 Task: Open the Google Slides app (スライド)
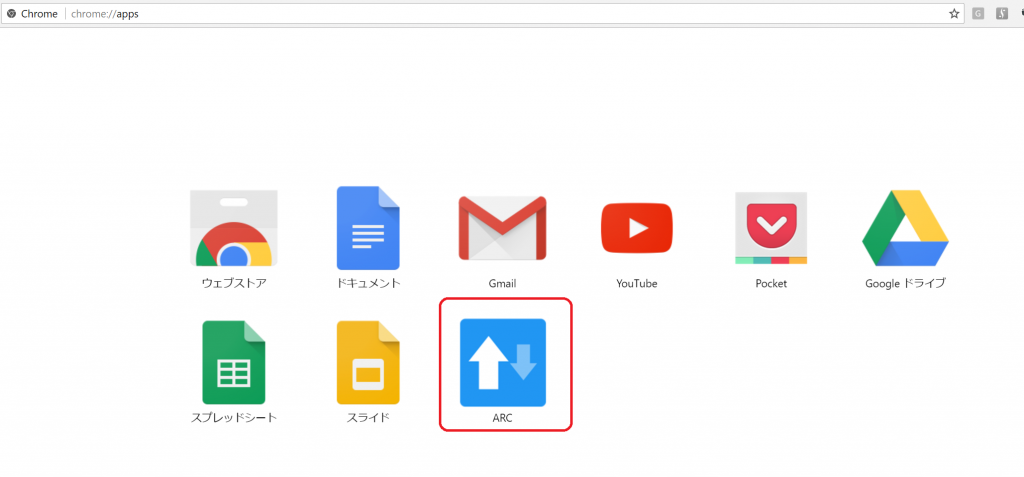point(368,362)
